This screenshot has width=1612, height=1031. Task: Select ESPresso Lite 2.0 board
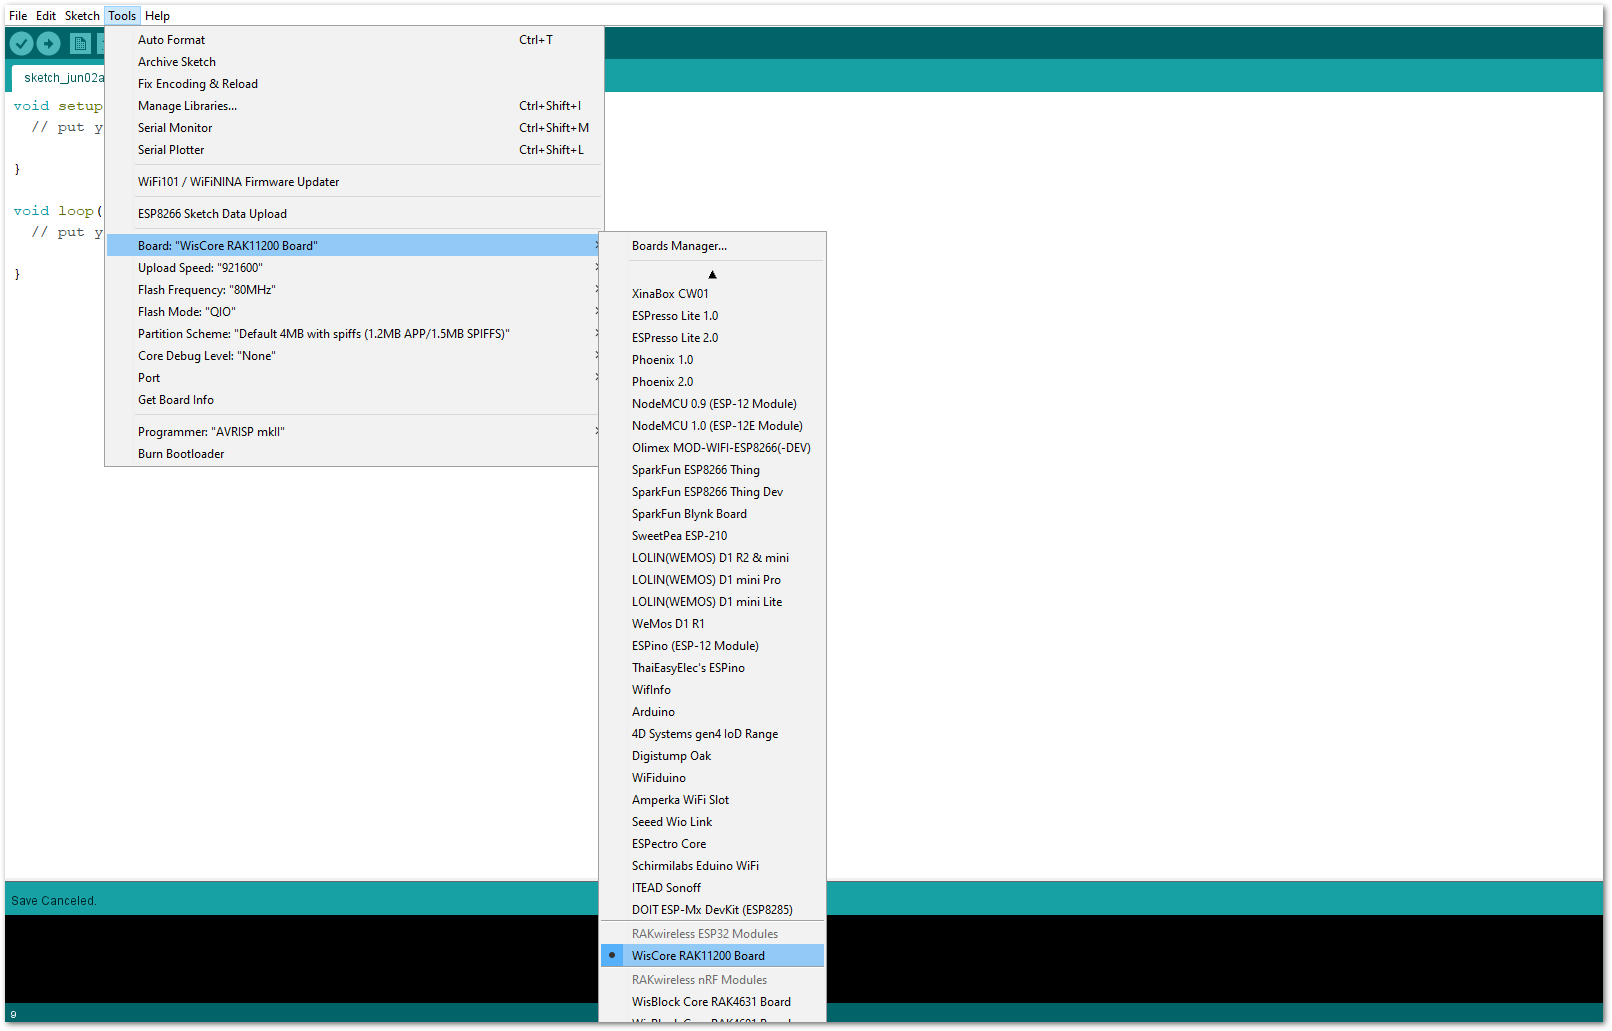tap(712, 338)
